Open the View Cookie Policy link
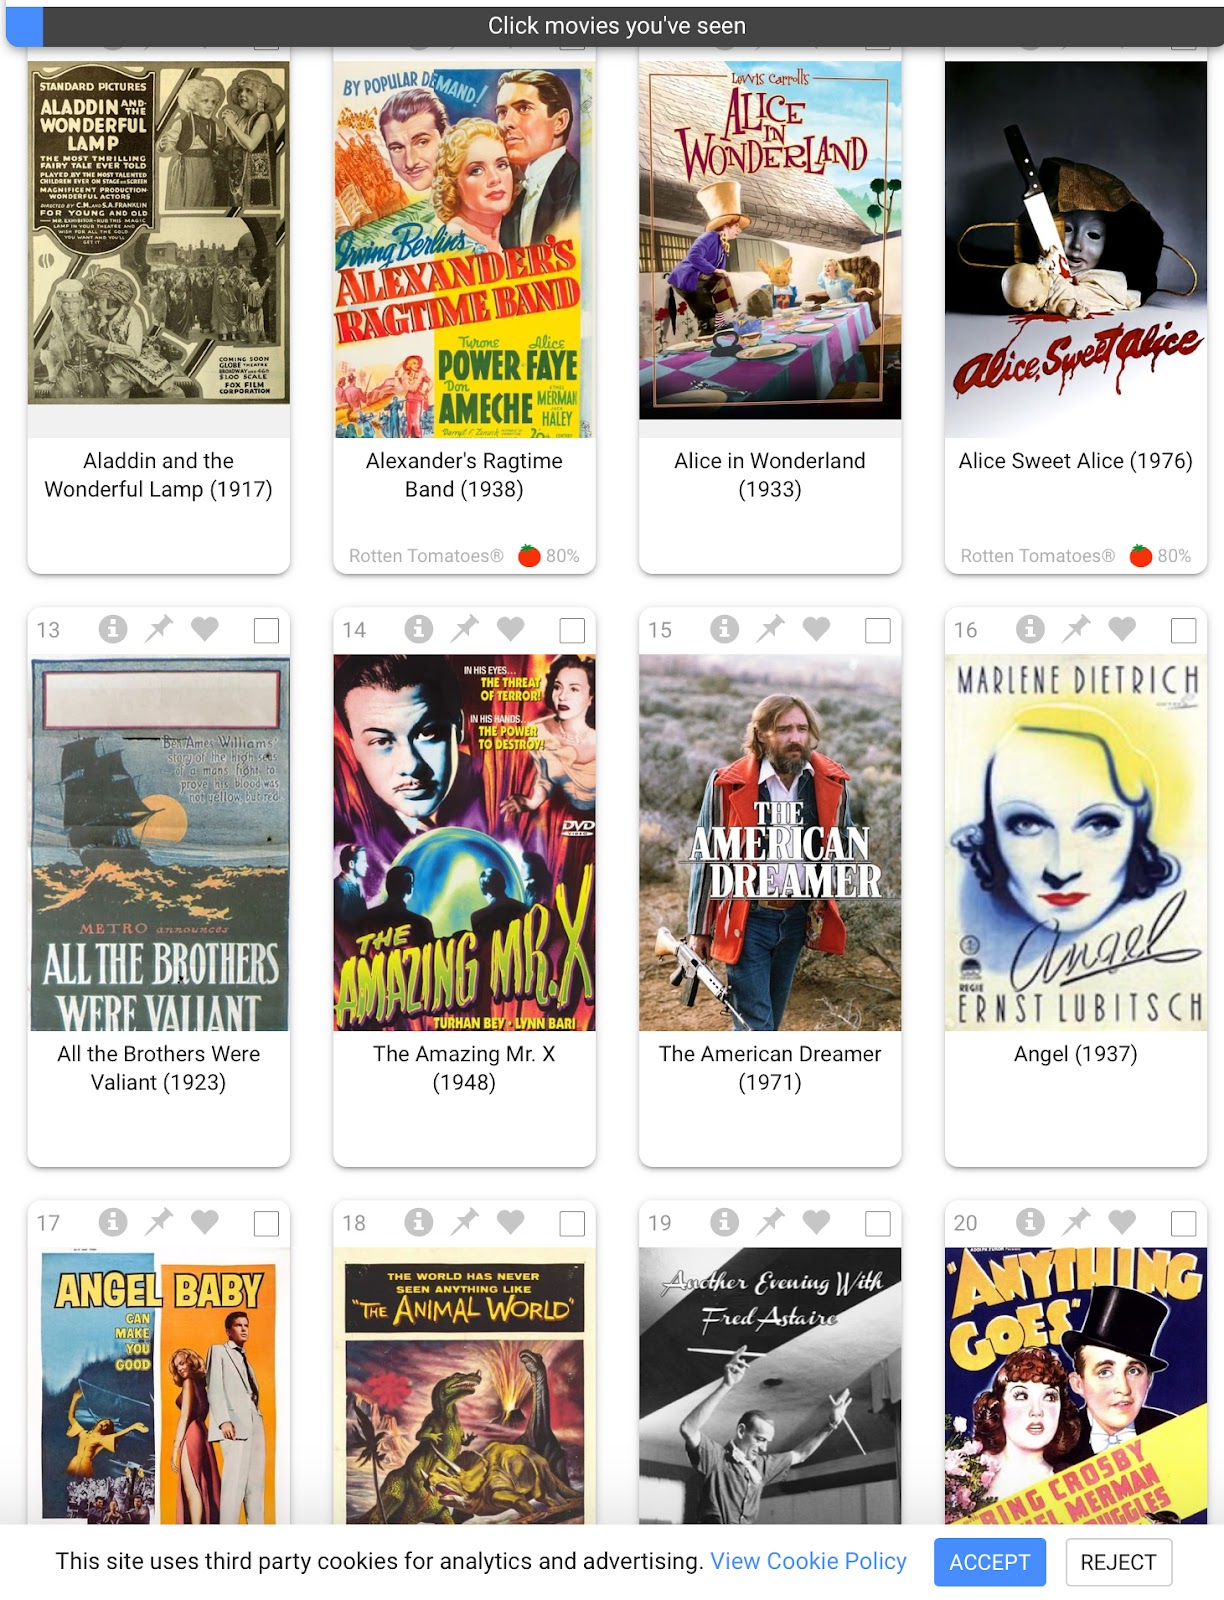Screen dimensions: 1224x1600 [x=809, y=1561]
